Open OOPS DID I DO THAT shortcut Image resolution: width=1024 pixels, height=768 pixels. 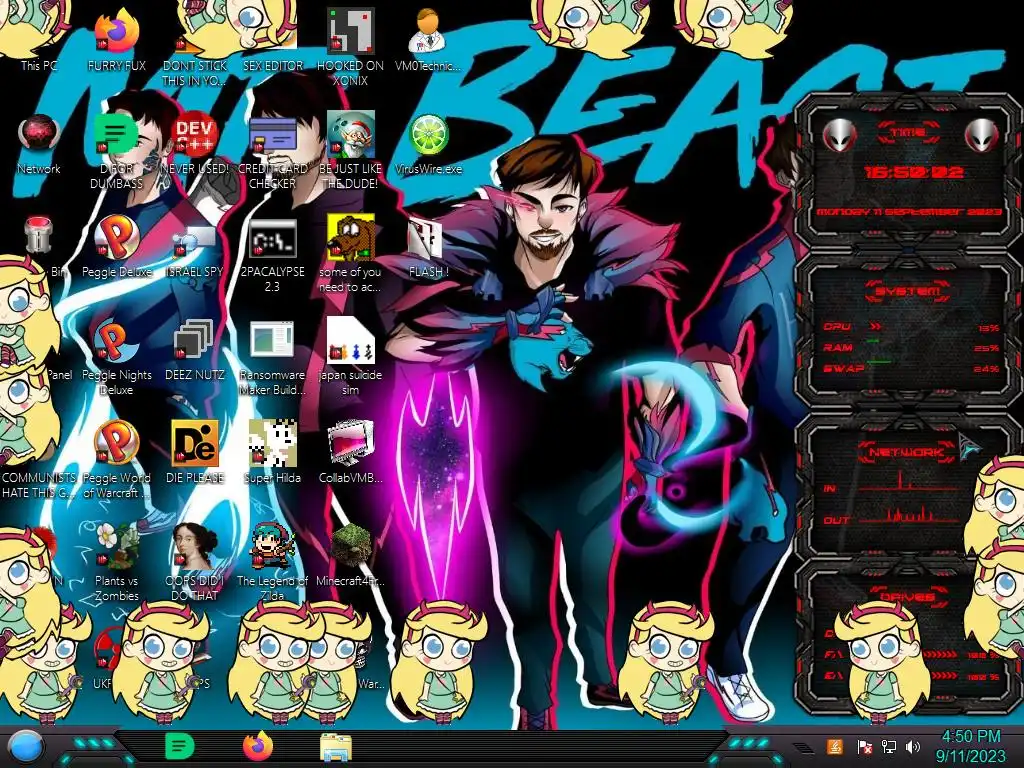tap(195, 562)
